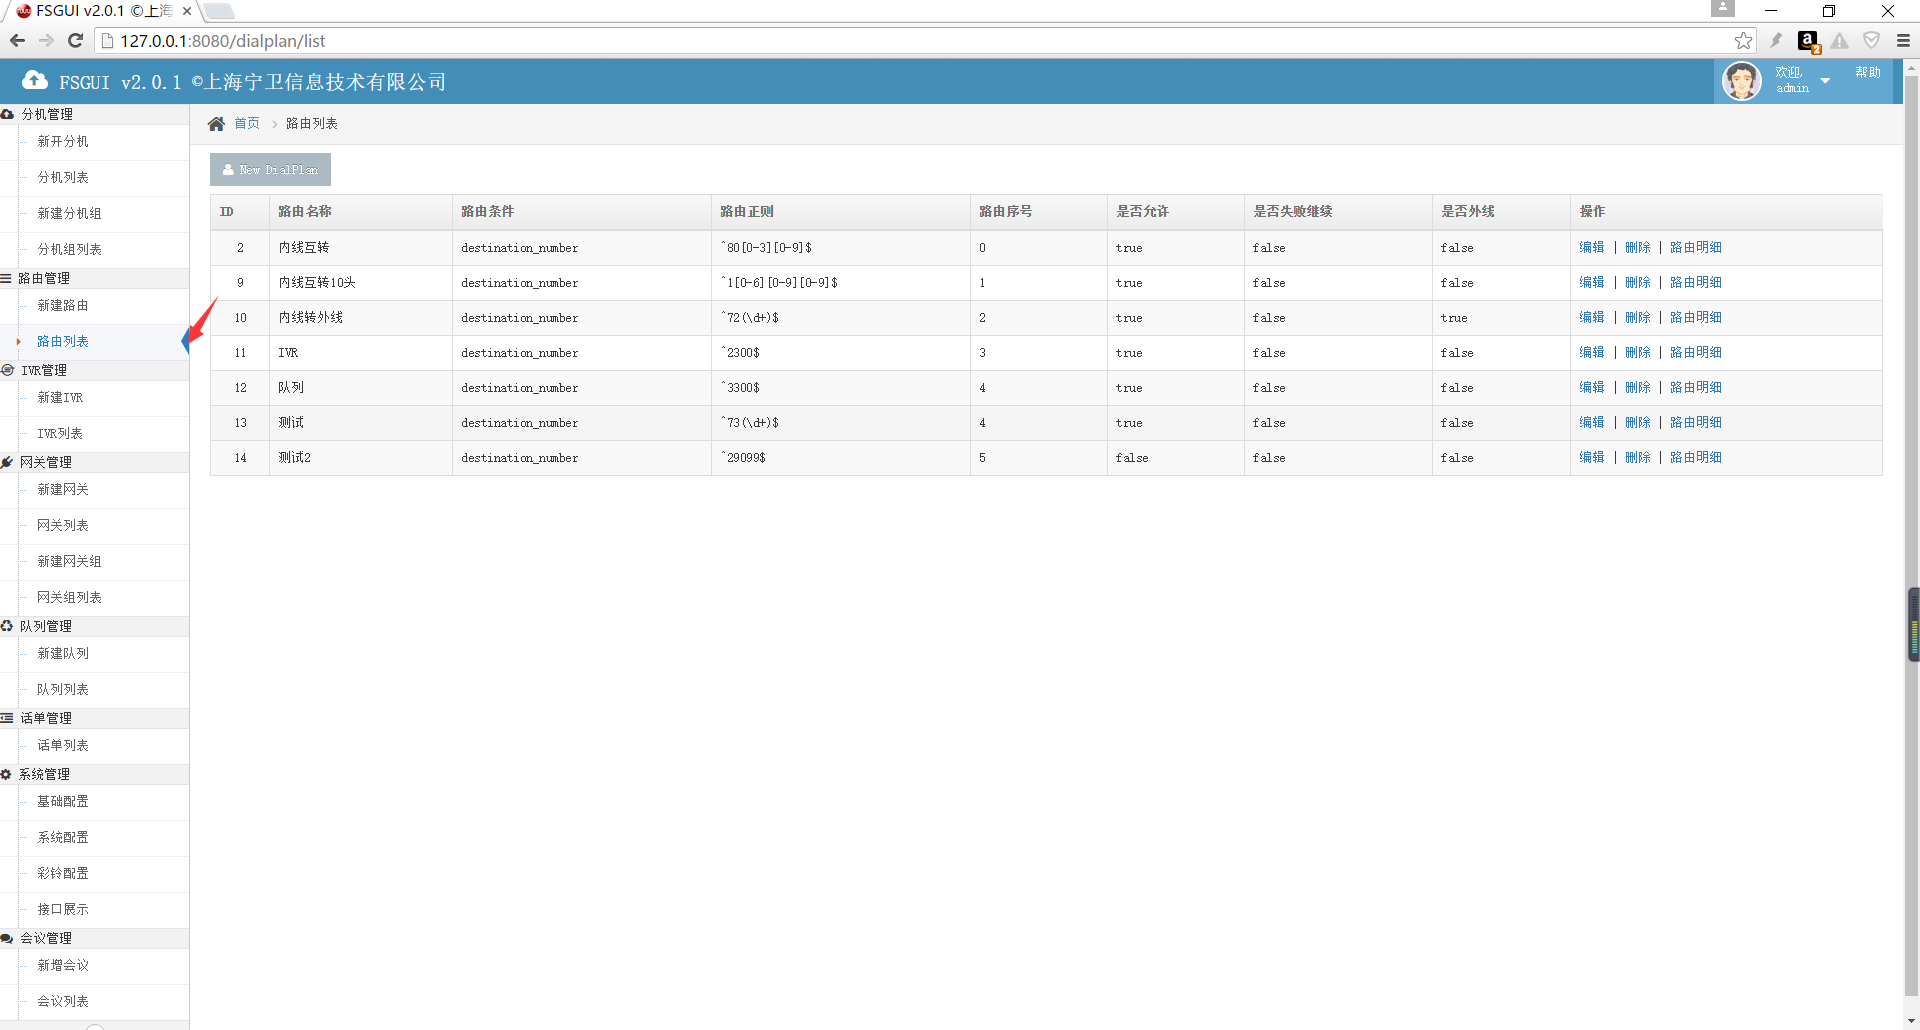Click the FSGUI cloud logo icon
Viewport: 1920px width, 1030px height.
coord(35,81)
